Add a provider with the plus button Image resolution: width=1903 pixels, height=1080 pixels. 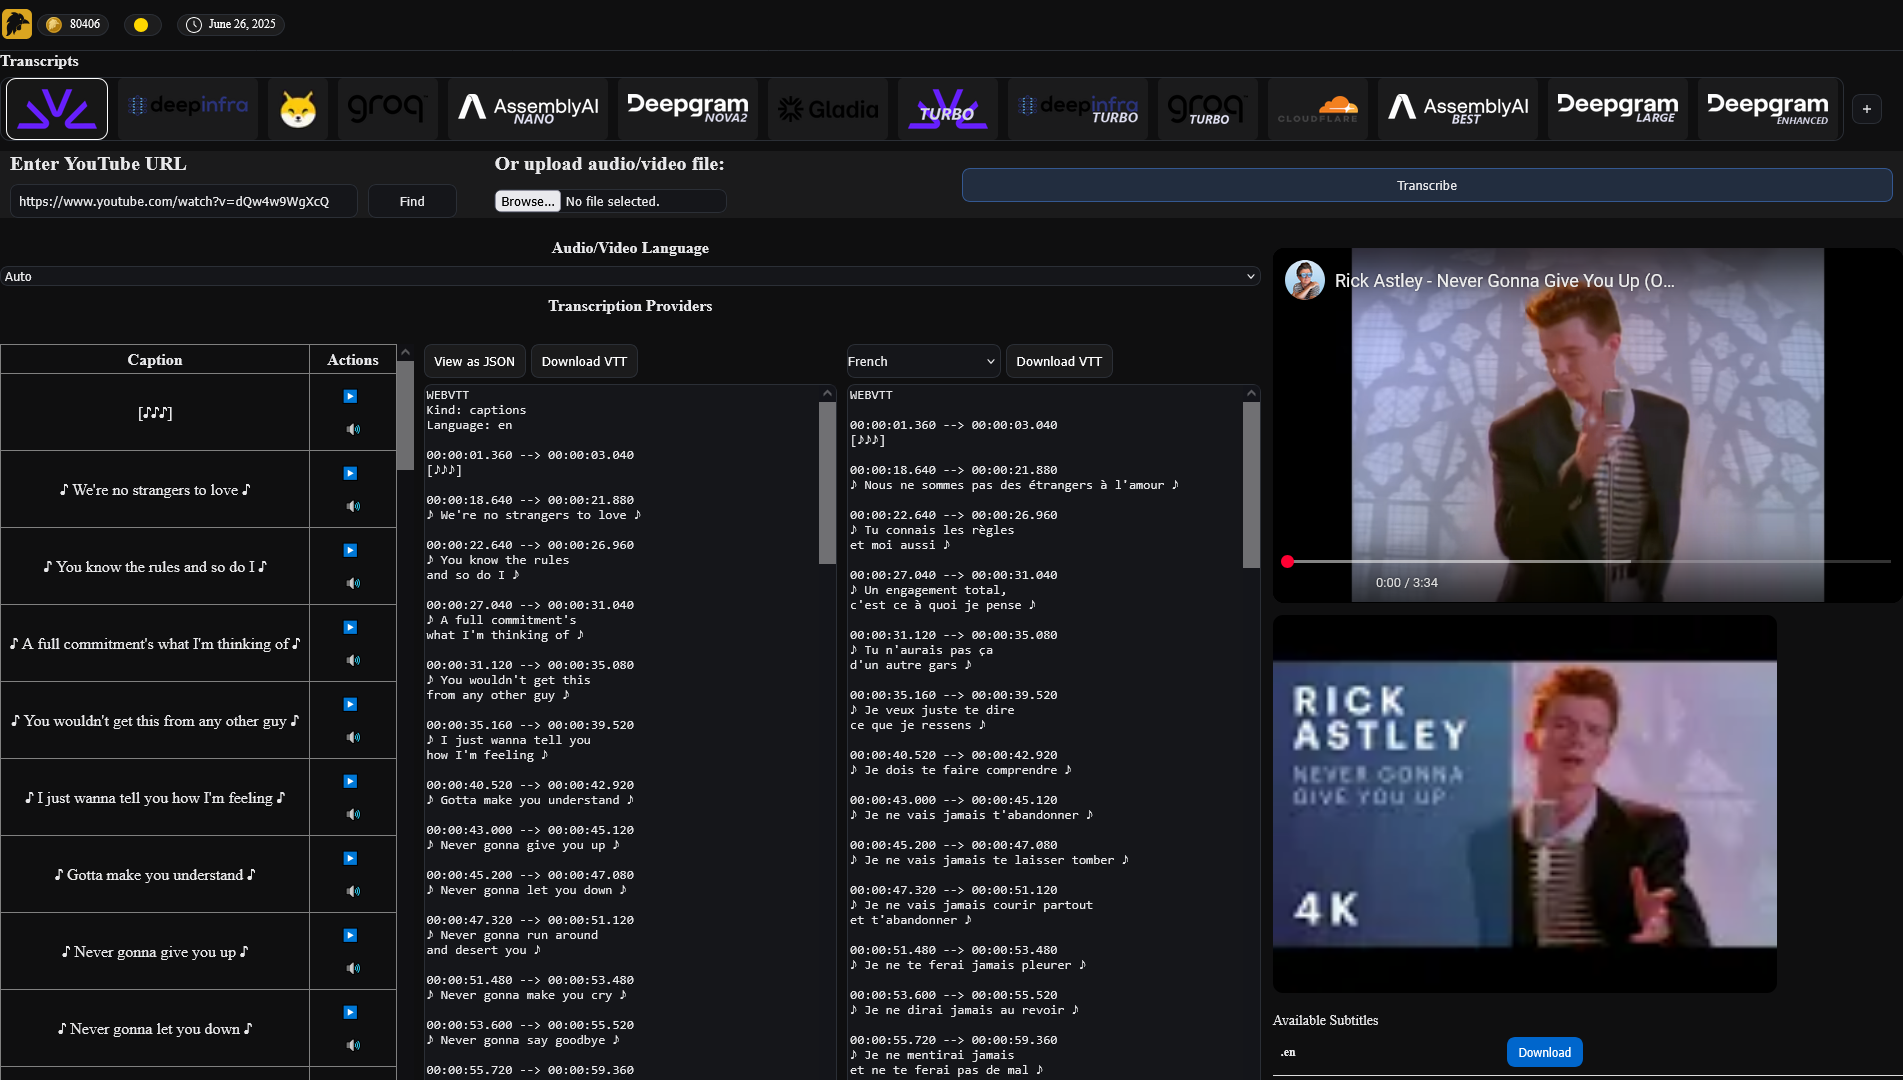[x=1866, y=109]
